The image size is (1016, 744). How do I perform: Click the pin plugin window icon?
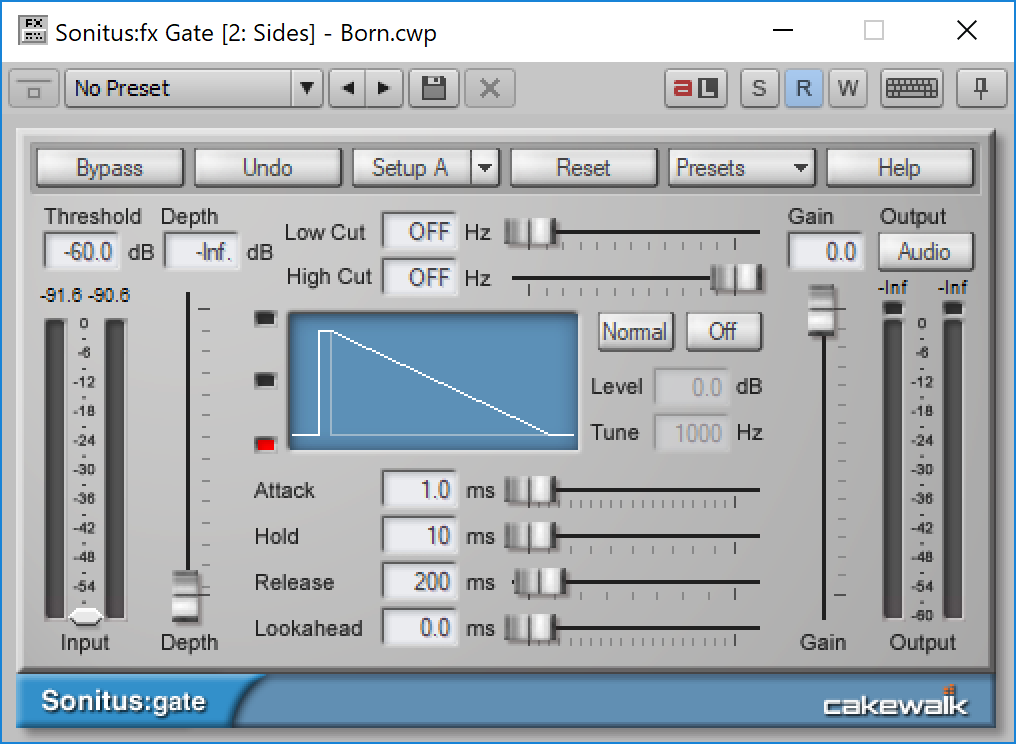[981, 88]
